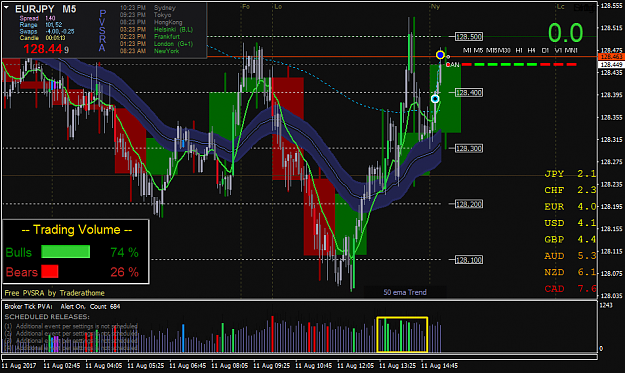This screenshot has height=373, width=625.
Task: Click the red 128.44 bid price
Action: 43,49
